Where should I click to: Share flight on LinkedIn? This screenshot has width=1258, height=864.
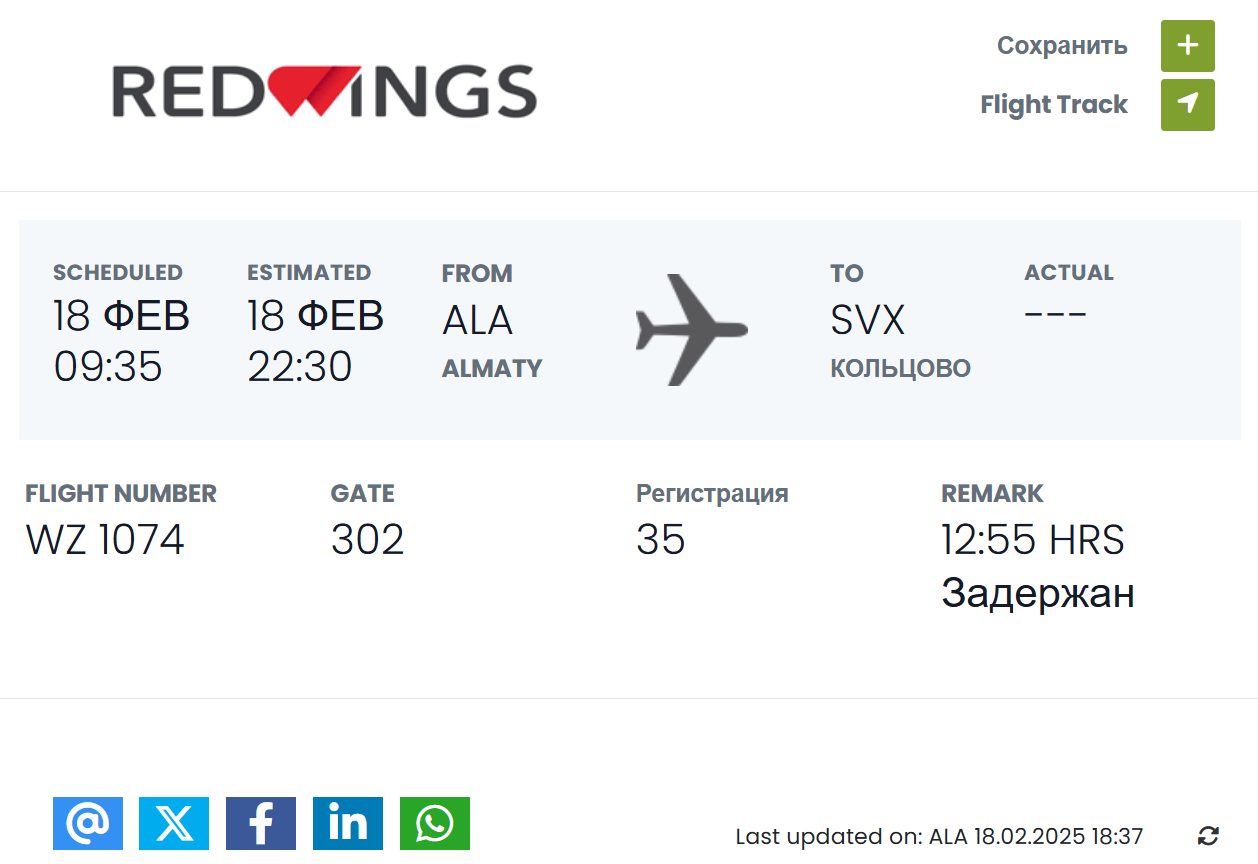coord(348,823)
